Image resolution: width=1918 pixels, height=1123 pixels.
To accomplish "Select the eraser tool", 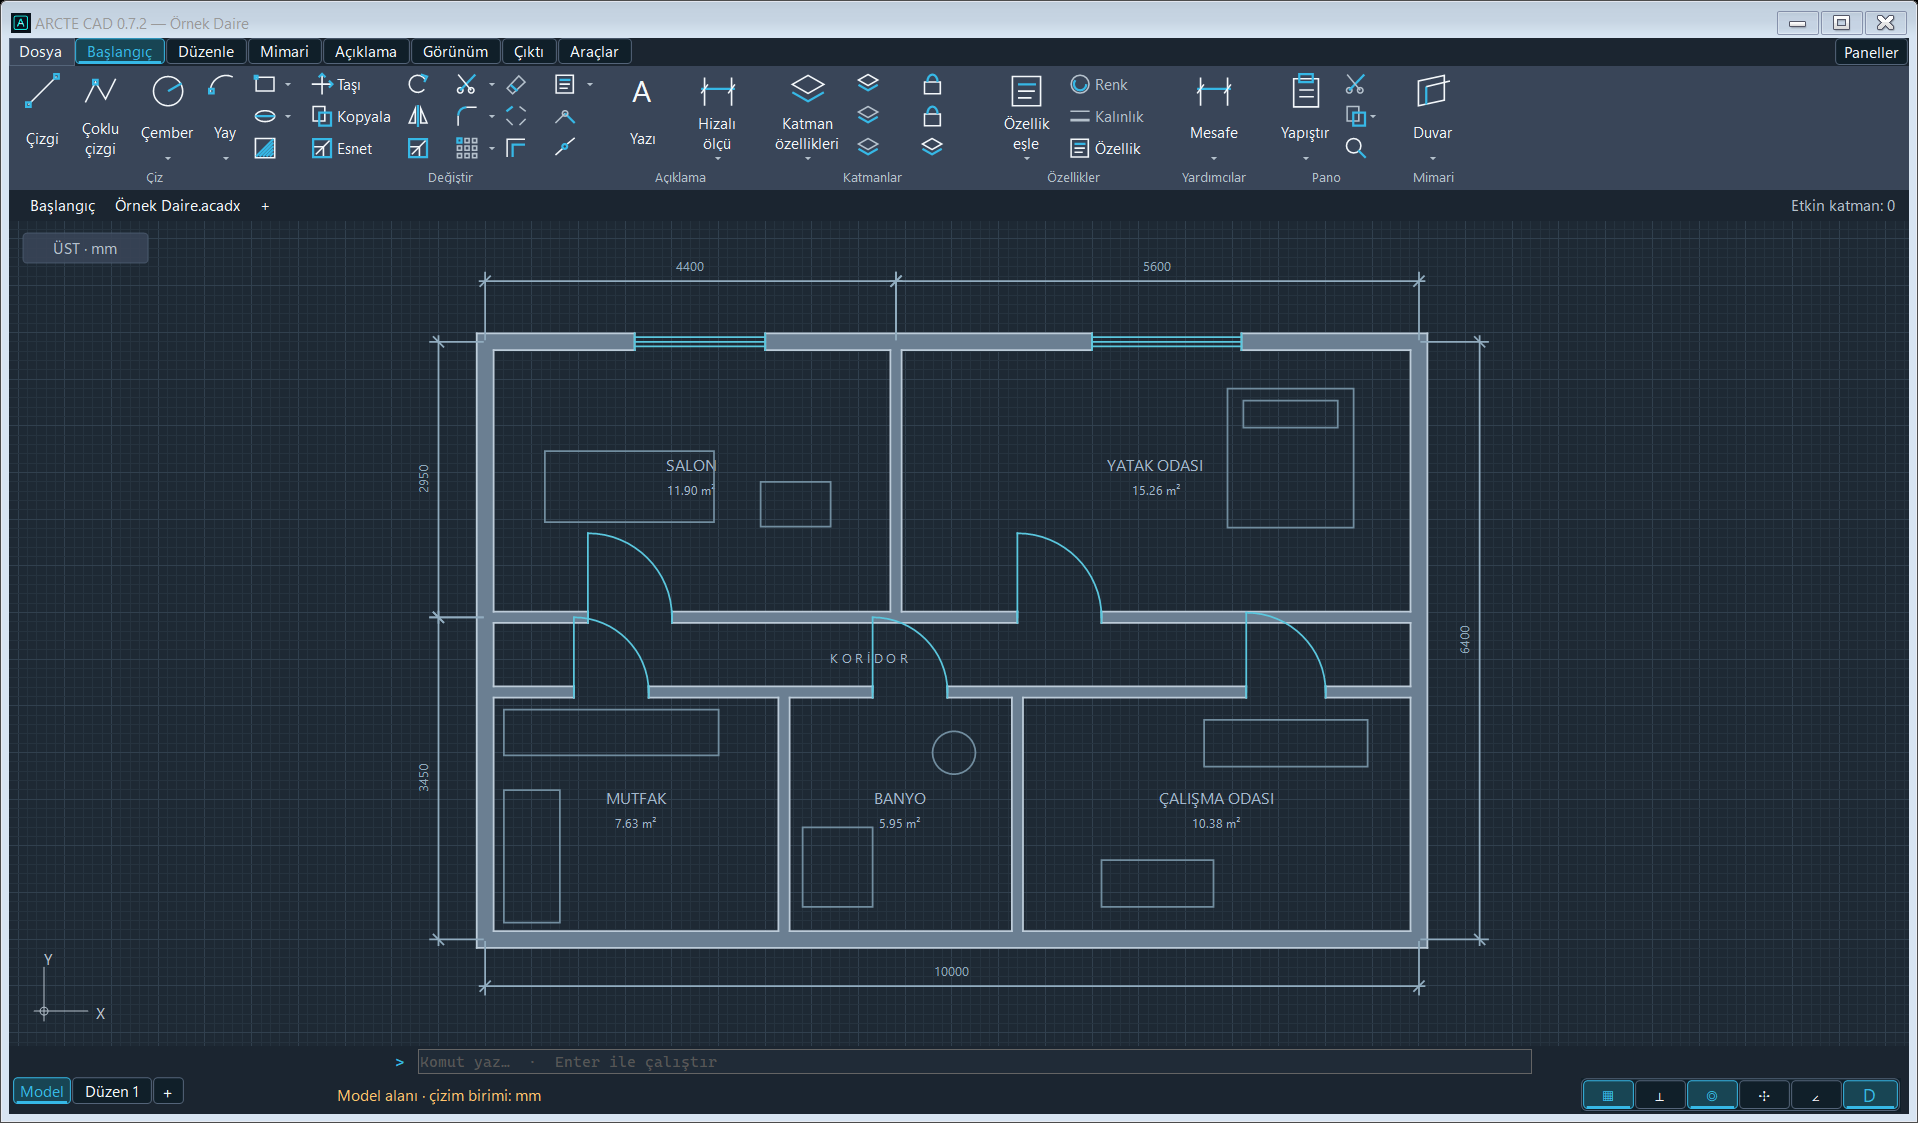I will (x=516, y=84).
